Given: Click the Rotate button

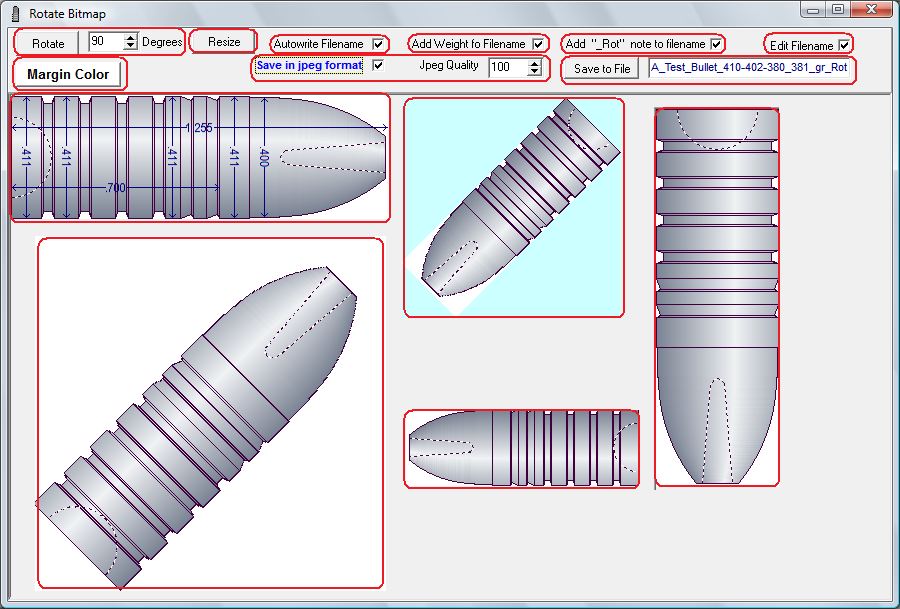Looking at the screenshot, I should coord(48,43).
